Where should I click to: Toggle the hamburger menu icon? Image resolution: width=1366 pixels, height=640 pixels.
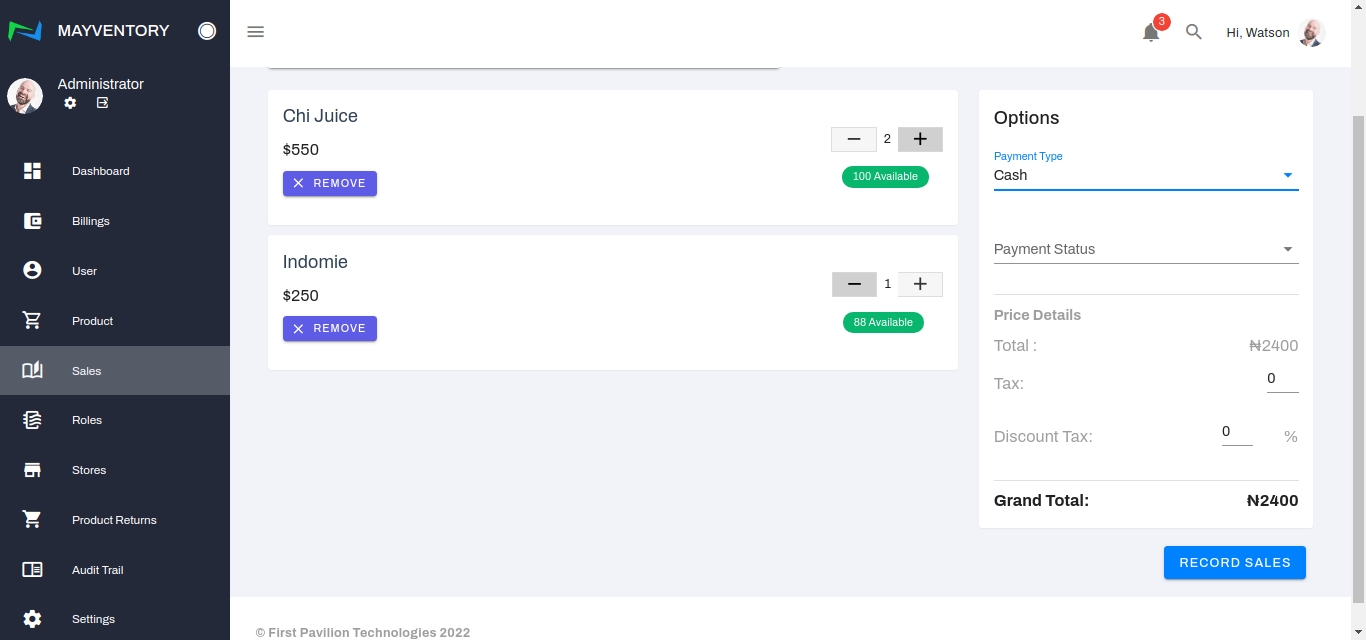coord(256,32)
